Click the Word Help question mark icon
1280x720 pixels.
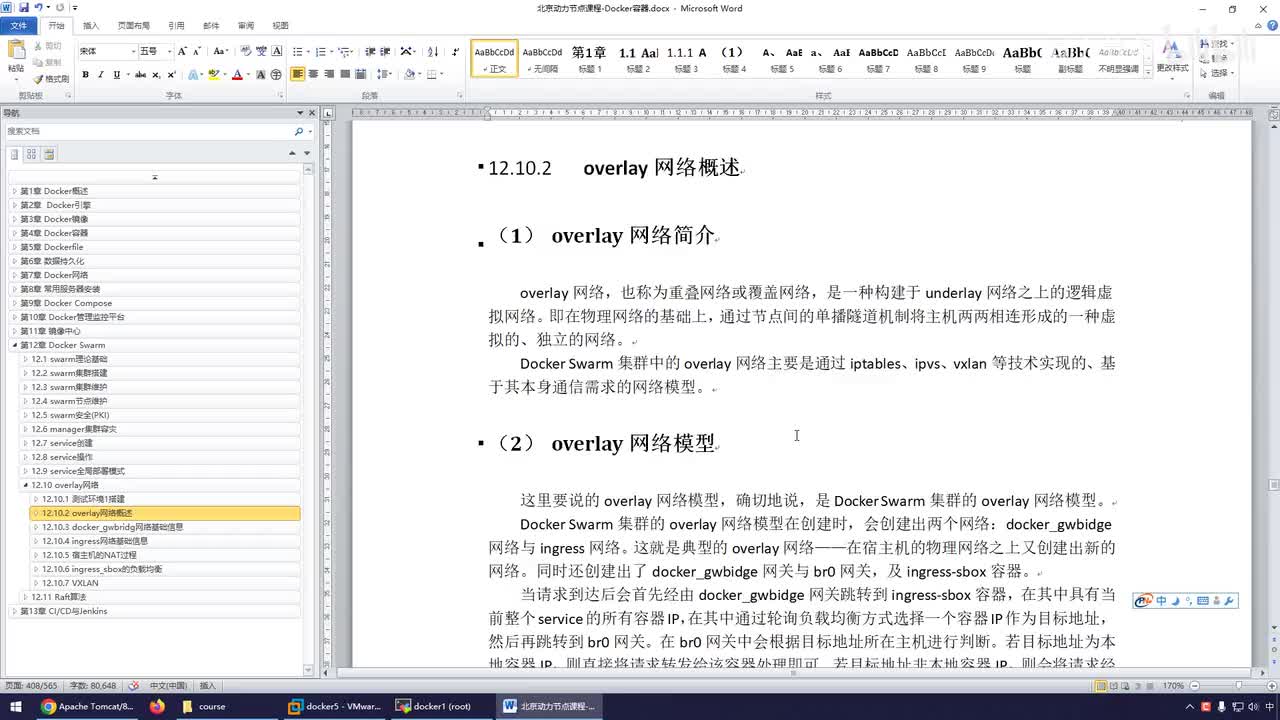(x=1271, y=25)
